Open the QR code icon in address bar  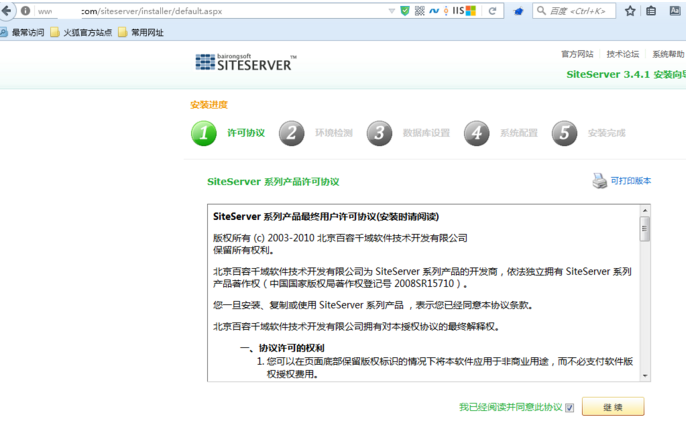(x=420, y=10)
